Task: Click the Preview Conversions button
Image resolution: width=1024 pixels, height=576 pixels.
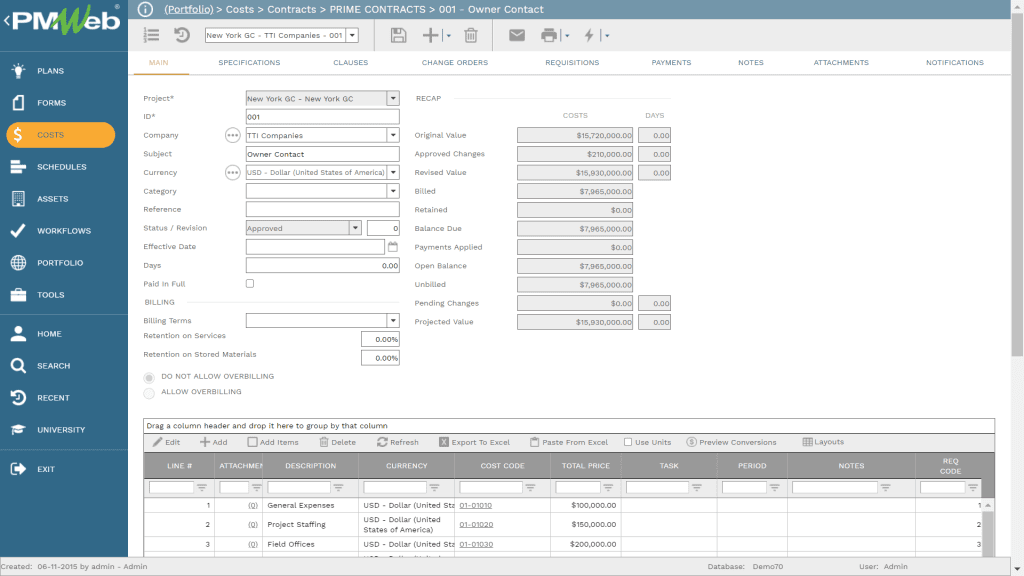Action: pos(731,442)
